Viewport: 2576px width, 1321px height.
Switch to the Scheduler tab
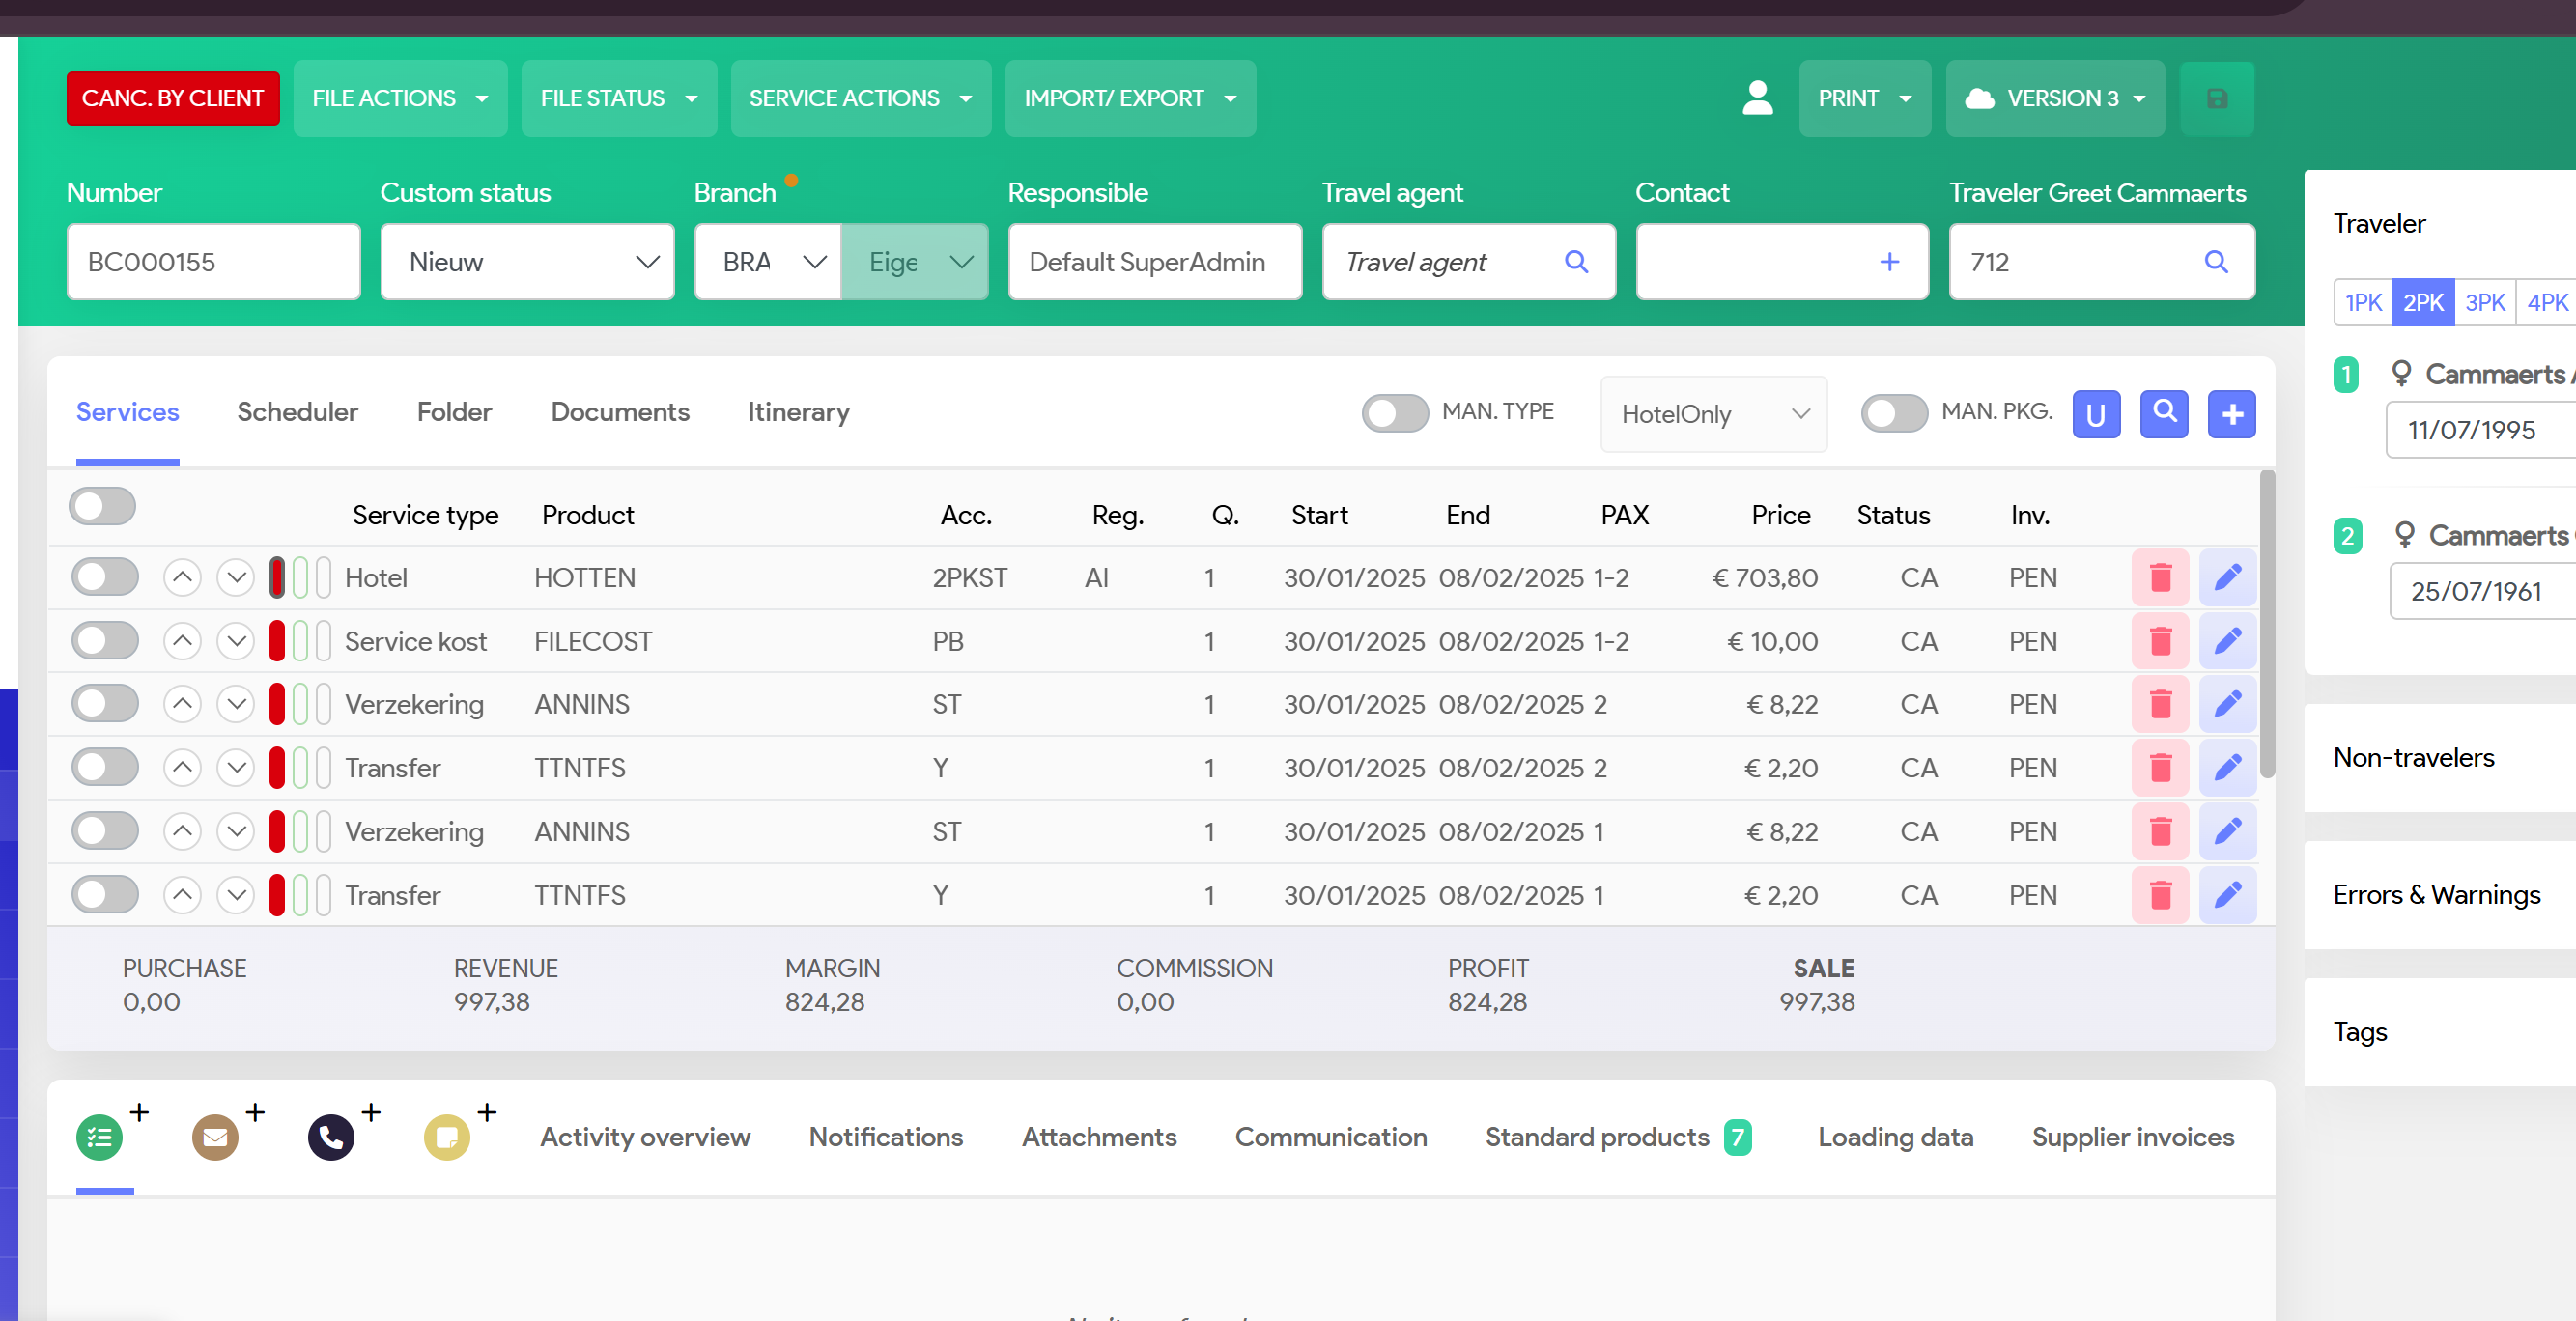coord(297,412)
